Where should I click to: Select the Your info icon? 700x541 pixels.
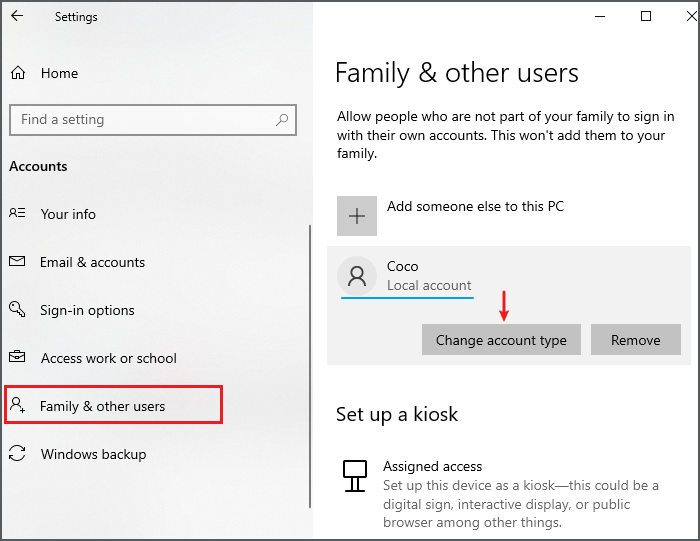pyautogui.click(x=17, y=213)
